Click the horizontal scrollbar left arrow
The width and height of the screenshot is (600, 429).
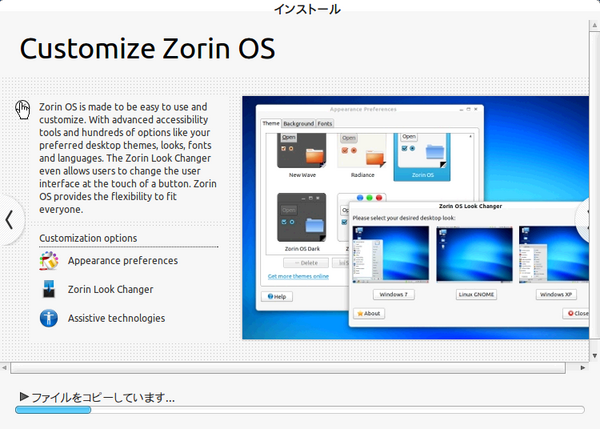[4, 368]
